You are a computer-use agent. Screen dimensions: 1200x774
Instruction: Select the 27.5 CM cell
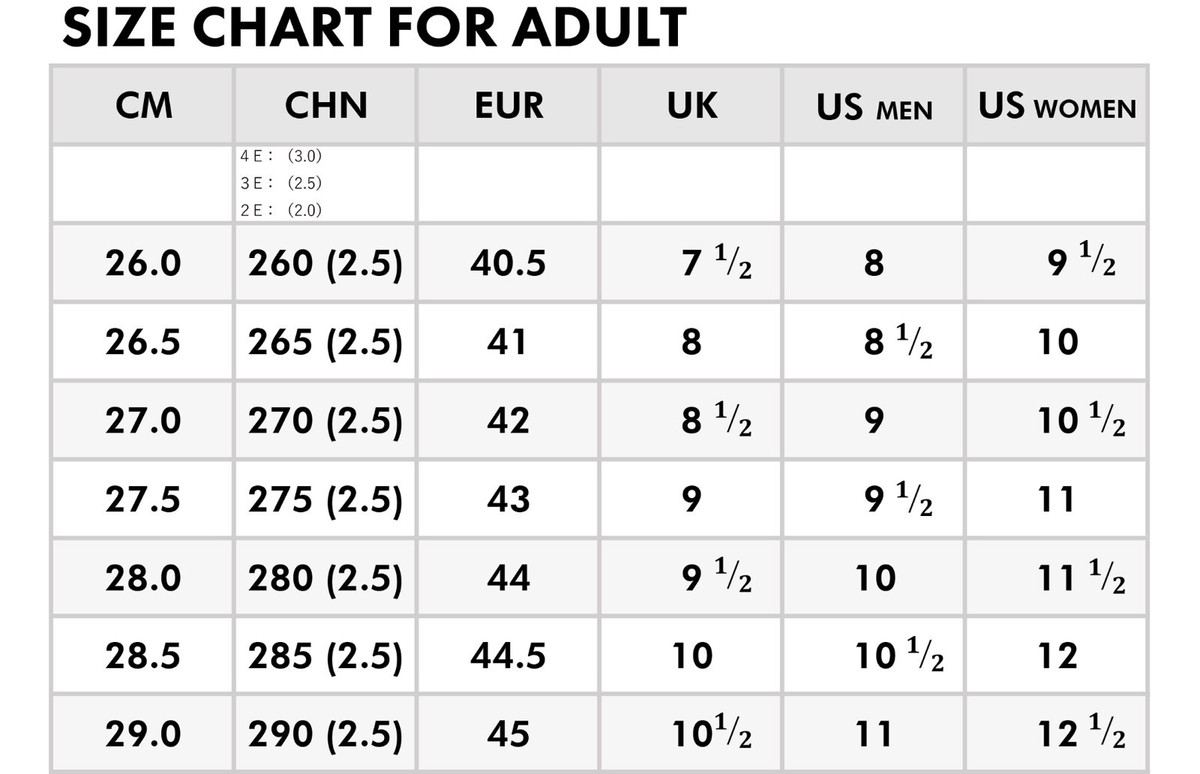coord(143,499)
